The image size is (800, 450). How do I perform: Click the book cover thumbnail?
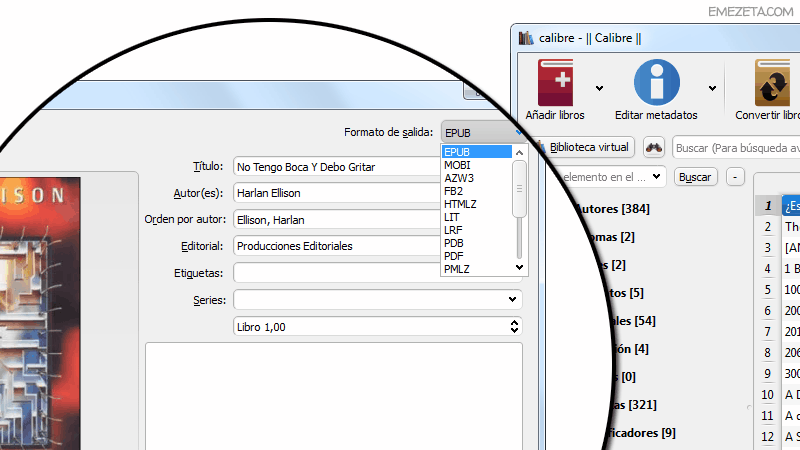[x=40, y=313]
